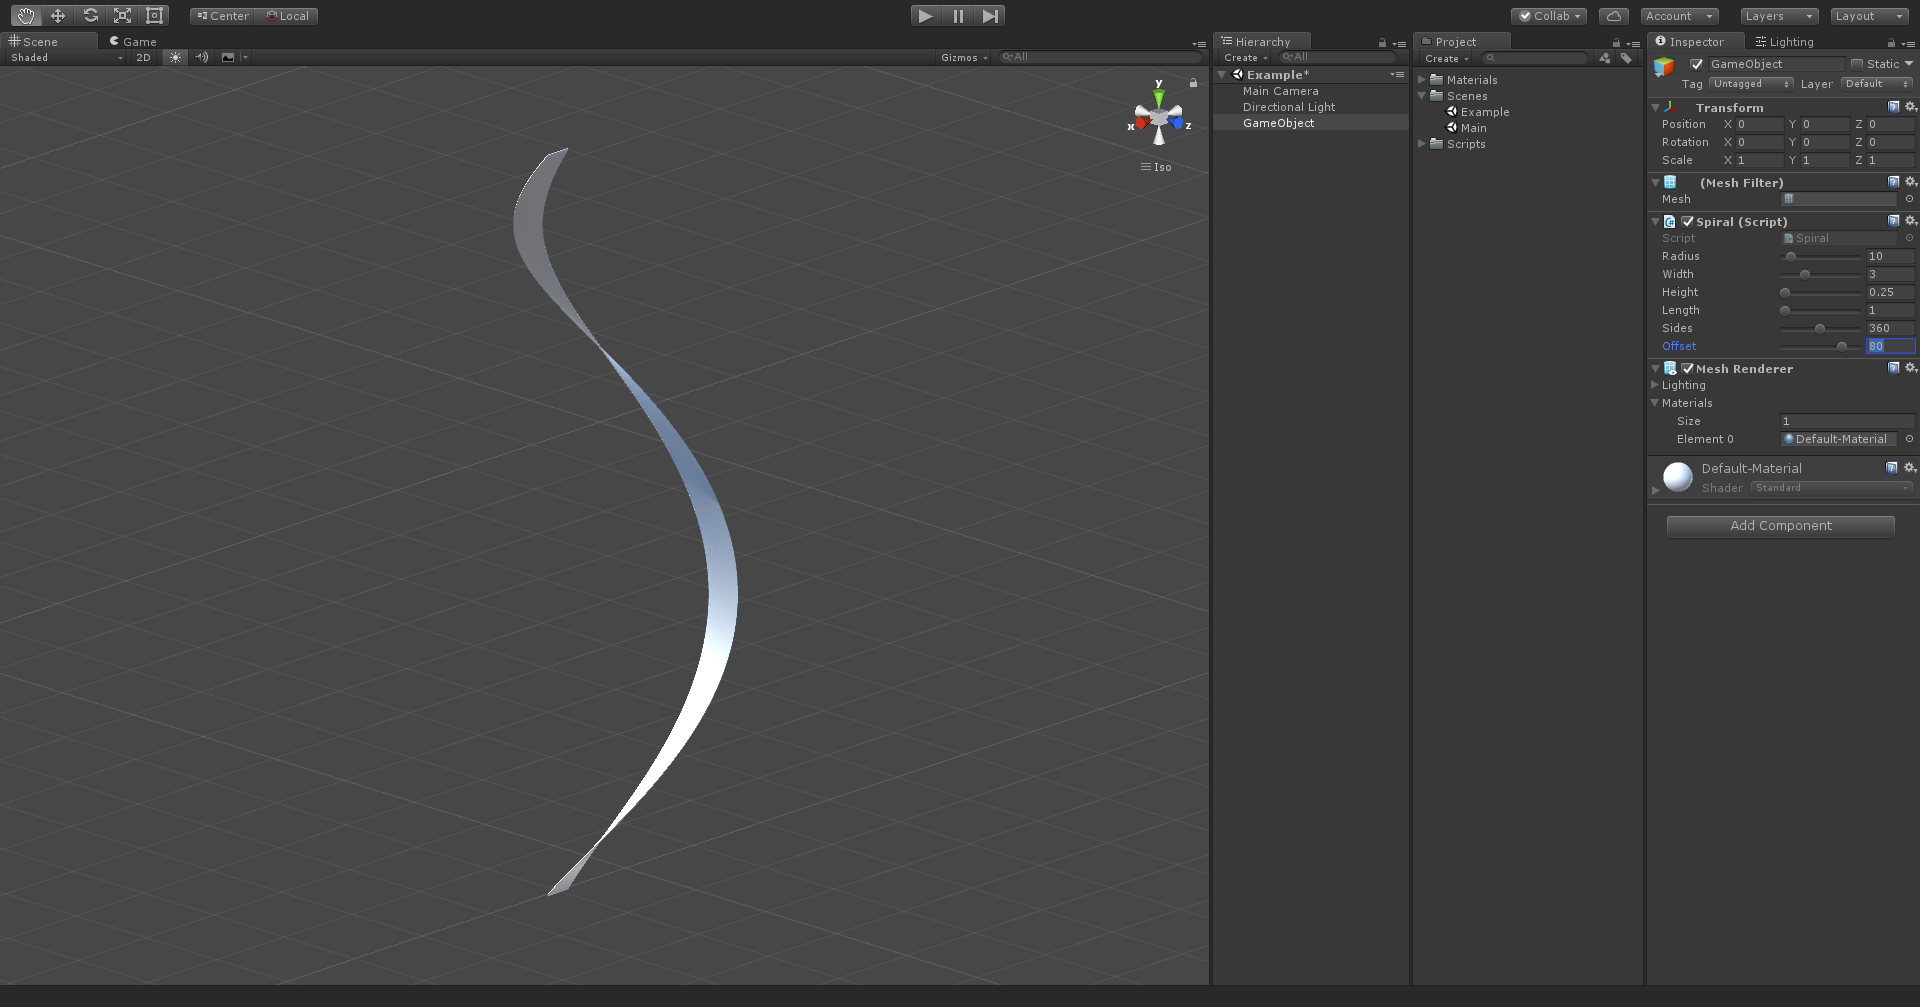Screen dimensions: 1920x1007
Task: Open the Hierarchy Create menu
Action: (1246, 58)
